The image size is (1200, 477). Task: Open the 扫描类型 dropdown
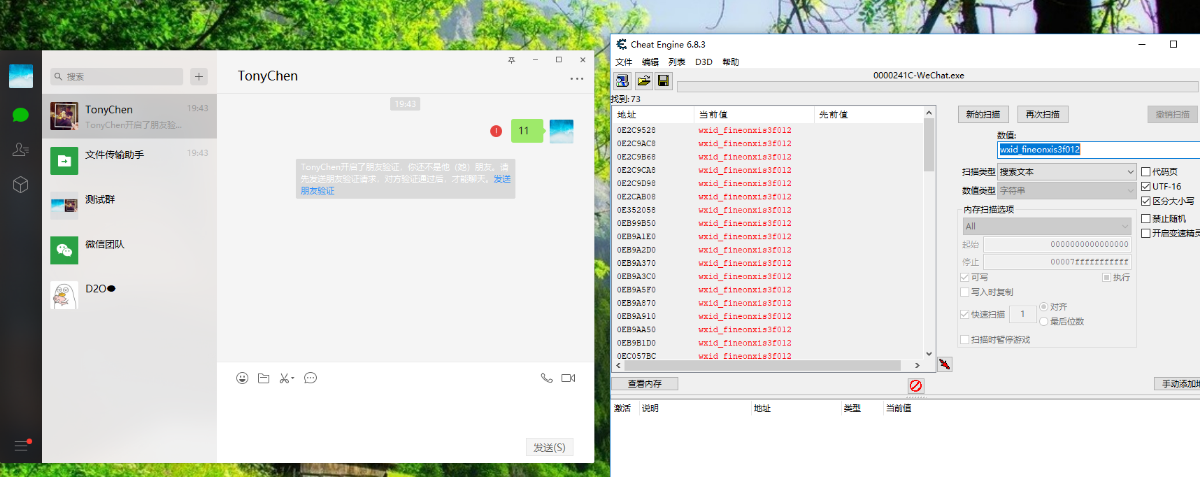1066,172
